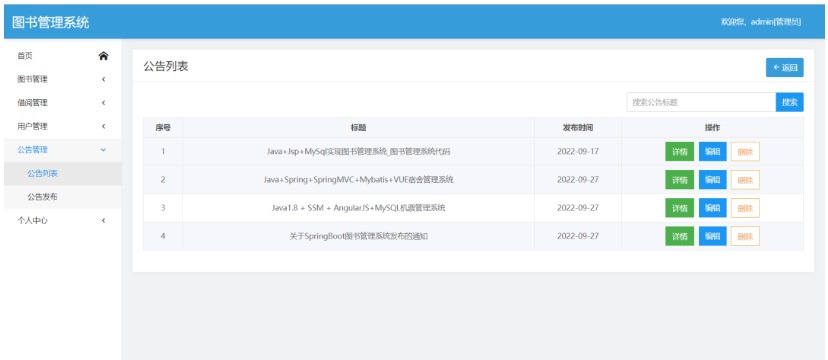This screenshot has width=828, height=360.
Task: Expand the 借阅管理 menu chevron
Action: tap(104, 102)
